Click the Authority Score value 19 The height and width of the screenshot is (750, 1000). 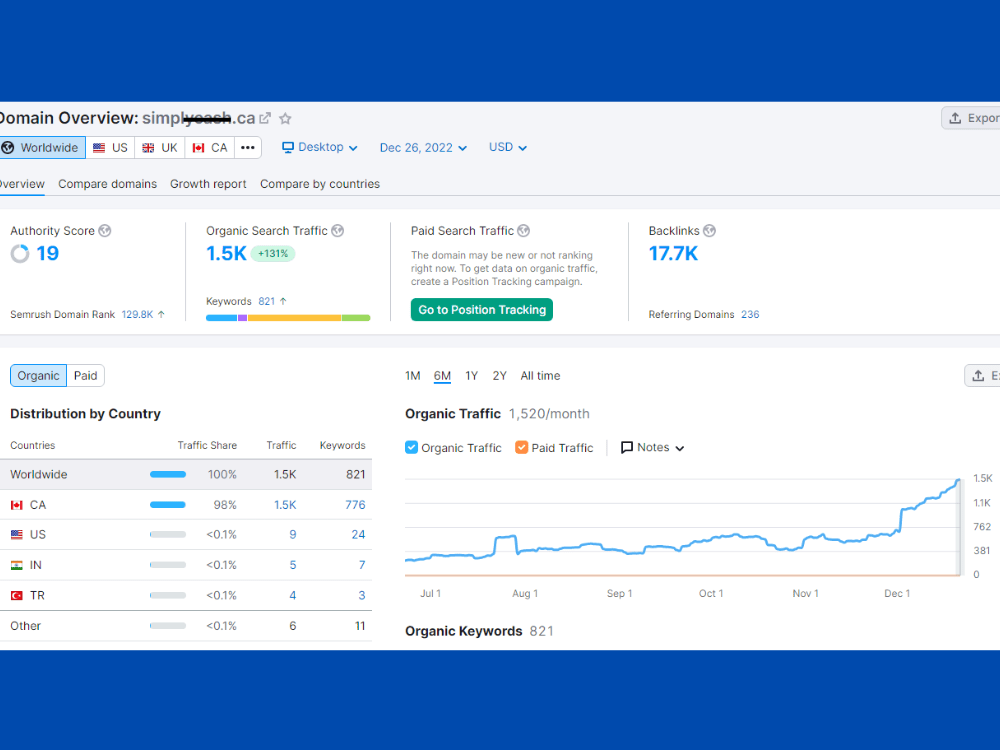click(47, 254)
